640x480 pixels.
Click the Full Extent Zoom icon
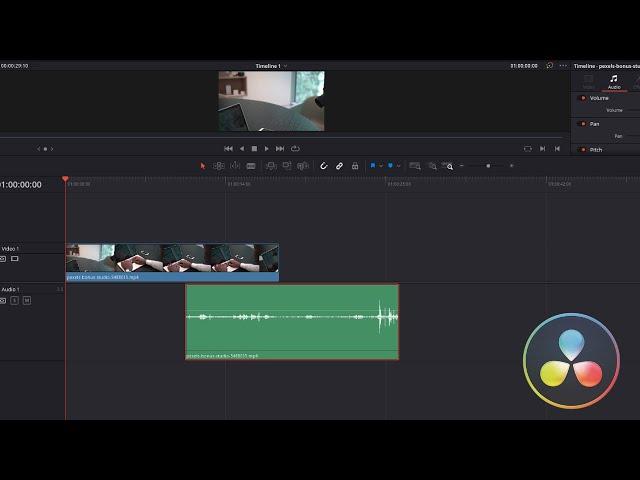[x=415, y=166]
